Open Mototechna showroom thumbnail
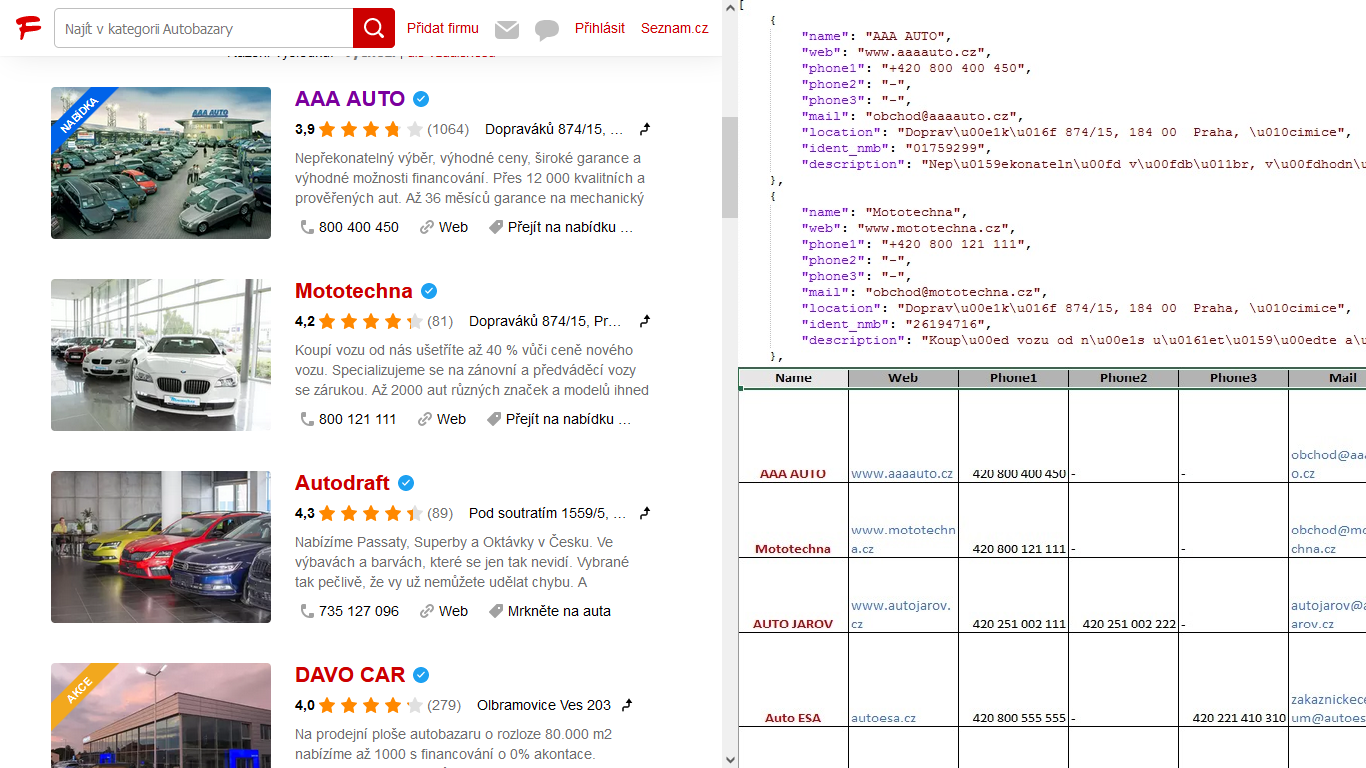Screen dimensions: 1366x768 [161, 355]
